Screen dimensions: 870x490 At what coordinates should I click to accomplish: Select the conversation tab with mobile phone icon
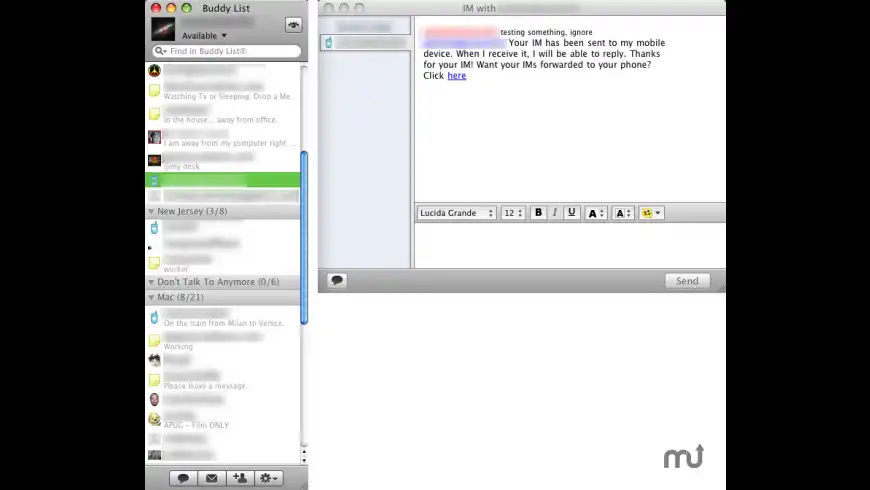365,43
